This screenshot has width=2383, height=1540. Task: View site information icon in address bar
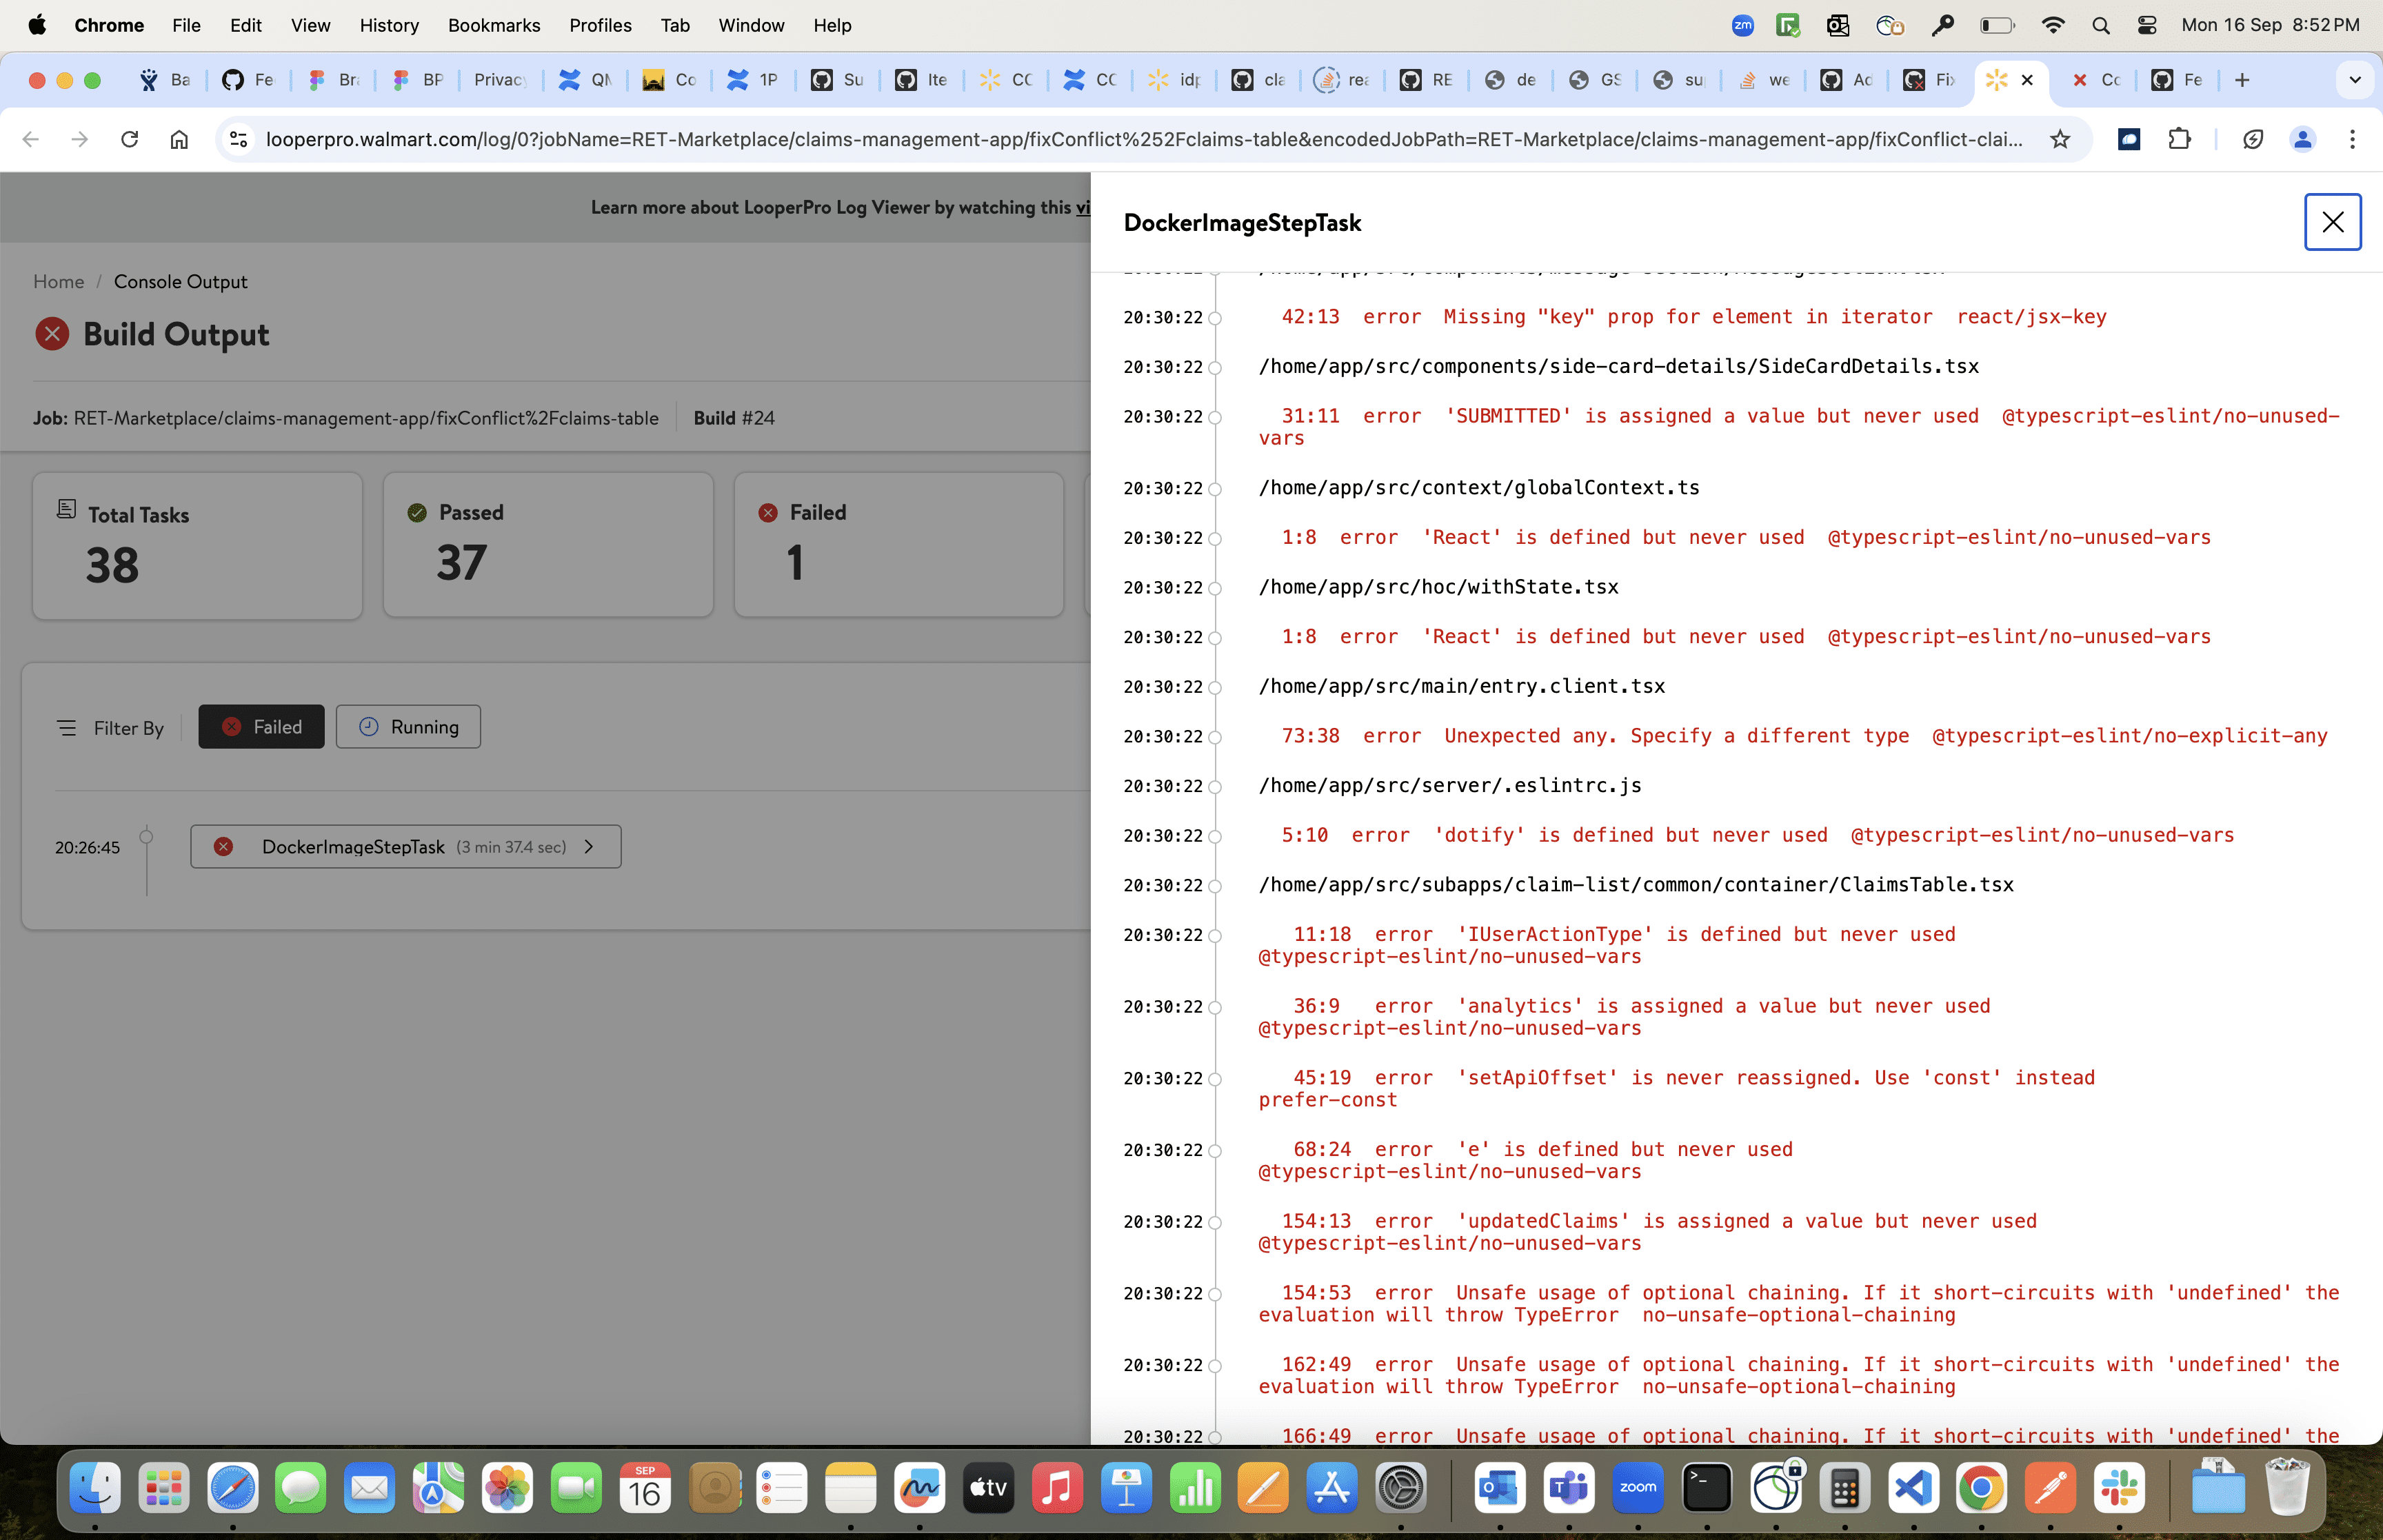tap(239, 139)
